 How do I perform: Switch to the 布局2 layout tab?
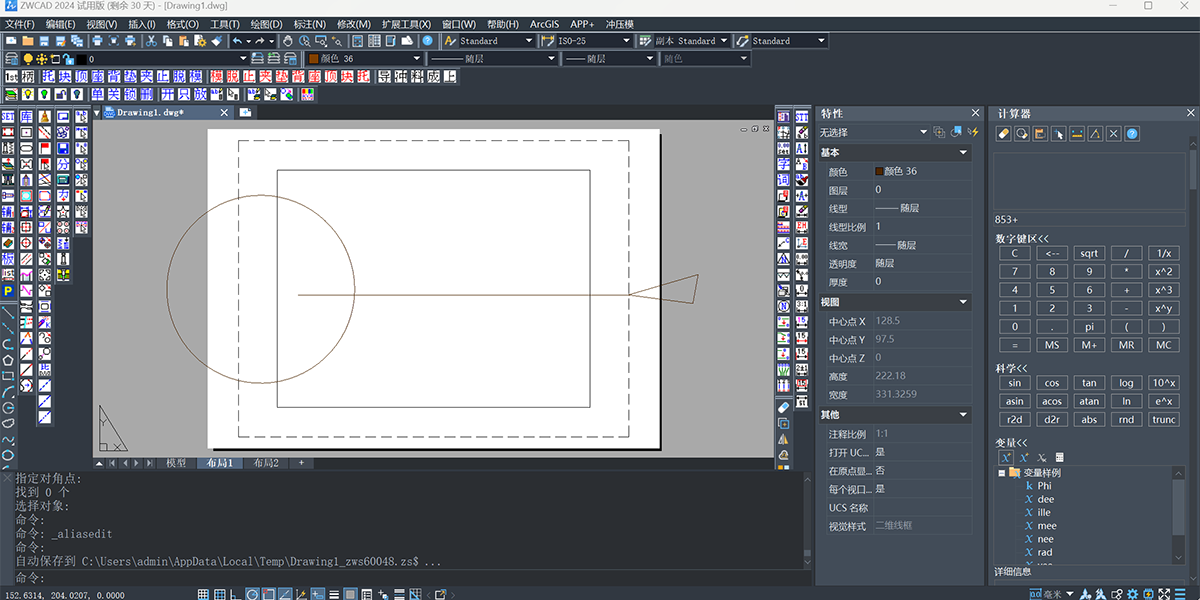coord(265,463)
